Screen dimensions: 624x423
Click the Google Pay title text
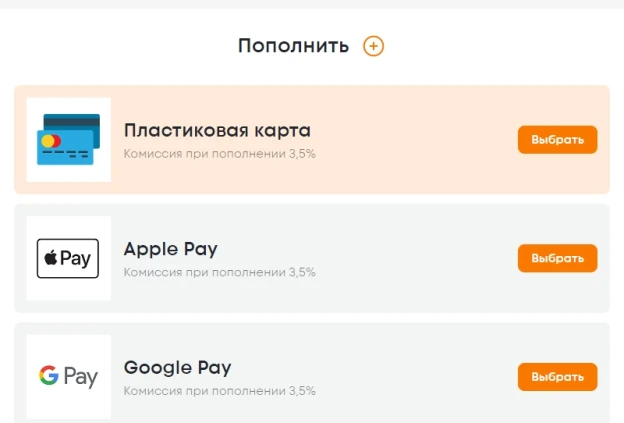coord(177,368)
